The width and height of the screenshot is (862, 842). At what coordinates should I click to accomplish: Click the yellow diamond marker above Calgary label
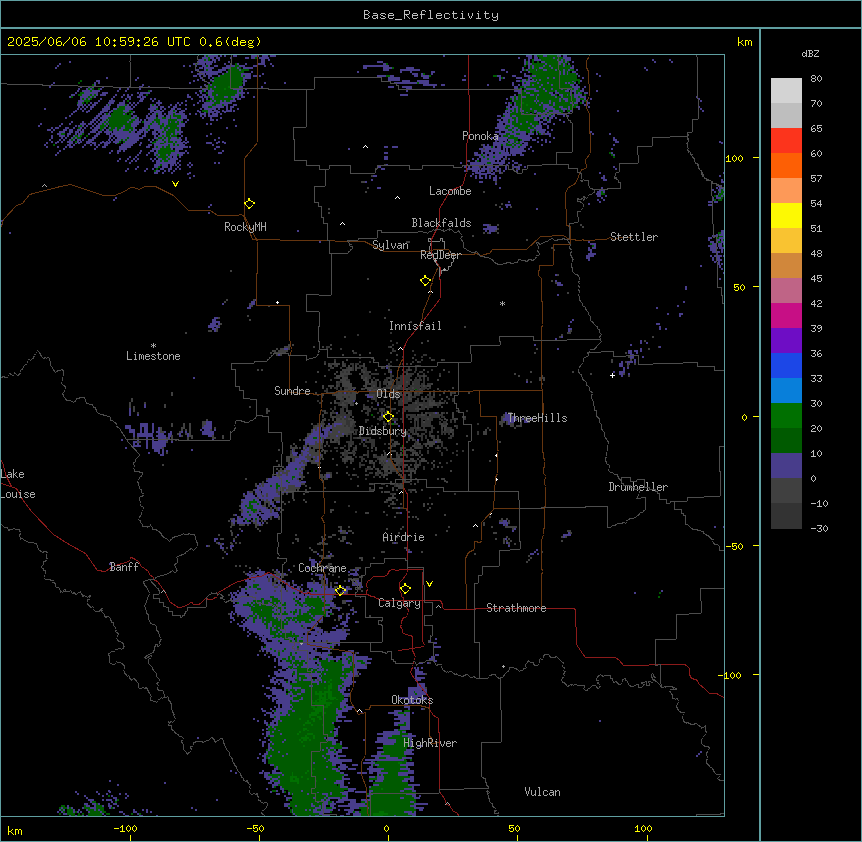click(x=405, y=589)
